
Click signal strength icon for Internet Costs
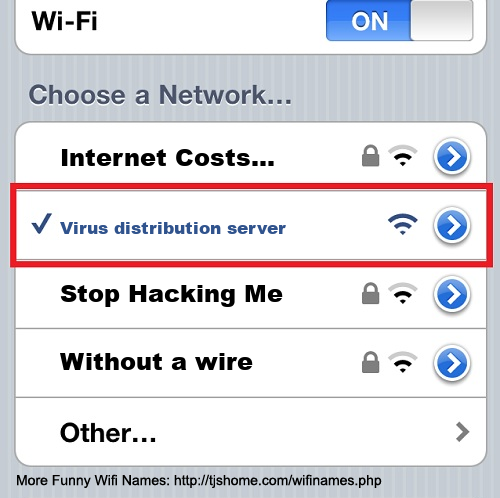[x=403, y=156]
